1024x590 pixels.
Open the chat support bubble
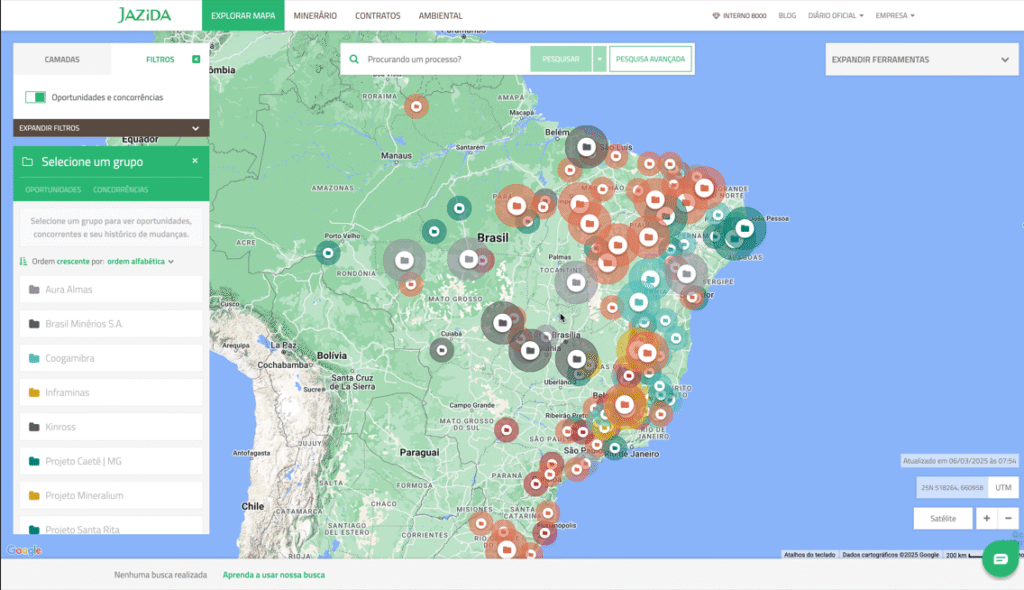click(1000, 559)
